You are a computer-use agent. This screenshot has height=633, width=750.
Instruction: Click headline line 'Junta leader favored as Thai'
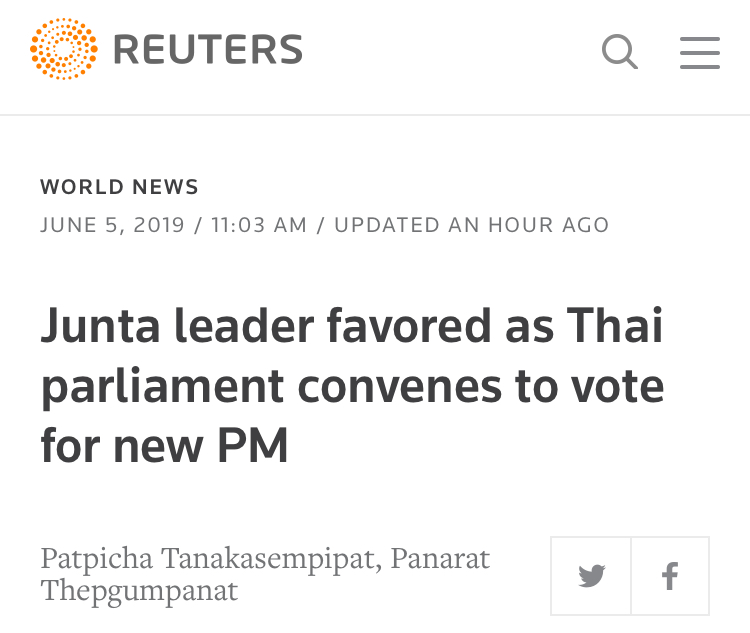[351, 326]
